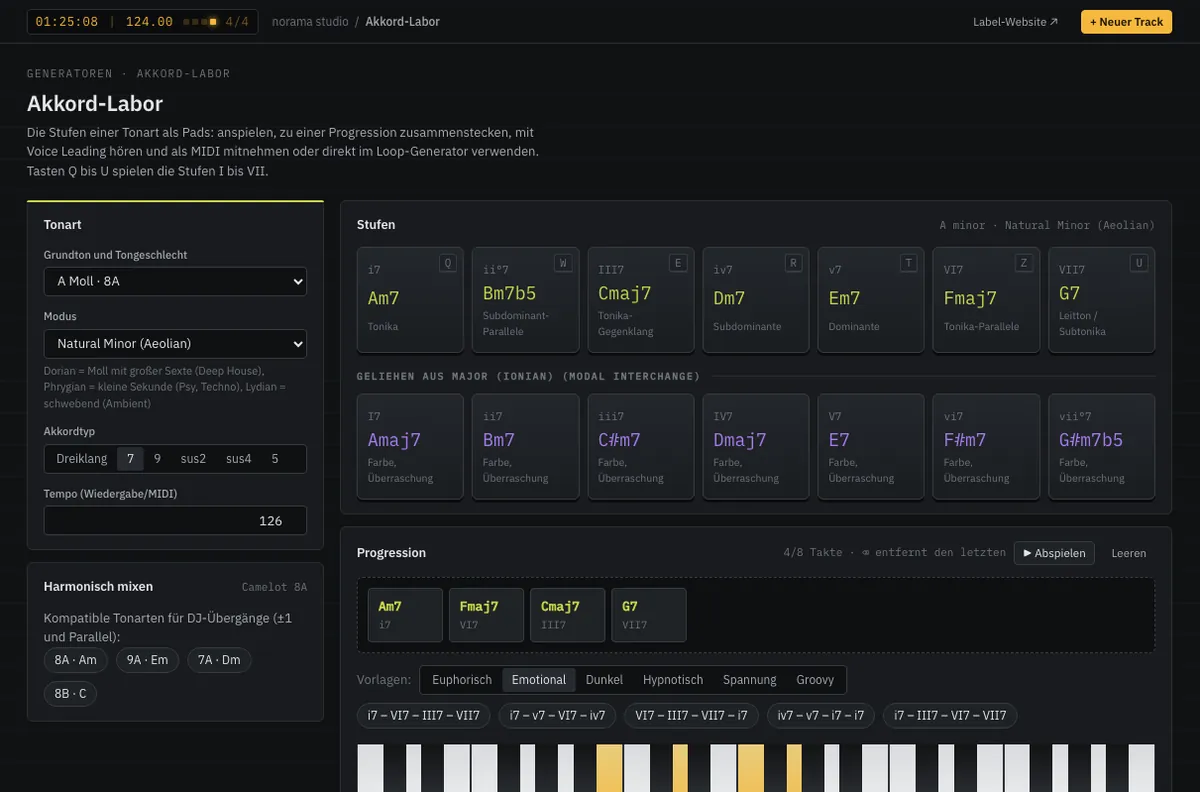
Task: Open the Modus dropdown
Action: click(175, 343)
